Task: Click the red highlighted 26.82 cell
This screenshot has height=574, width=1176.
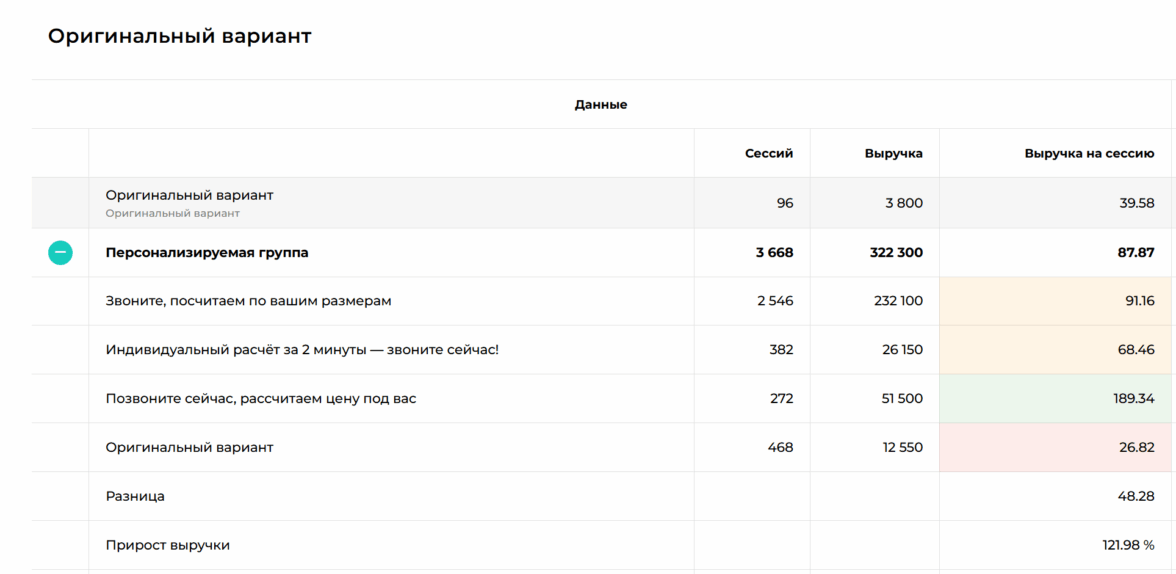Action: click(1136, 448)
